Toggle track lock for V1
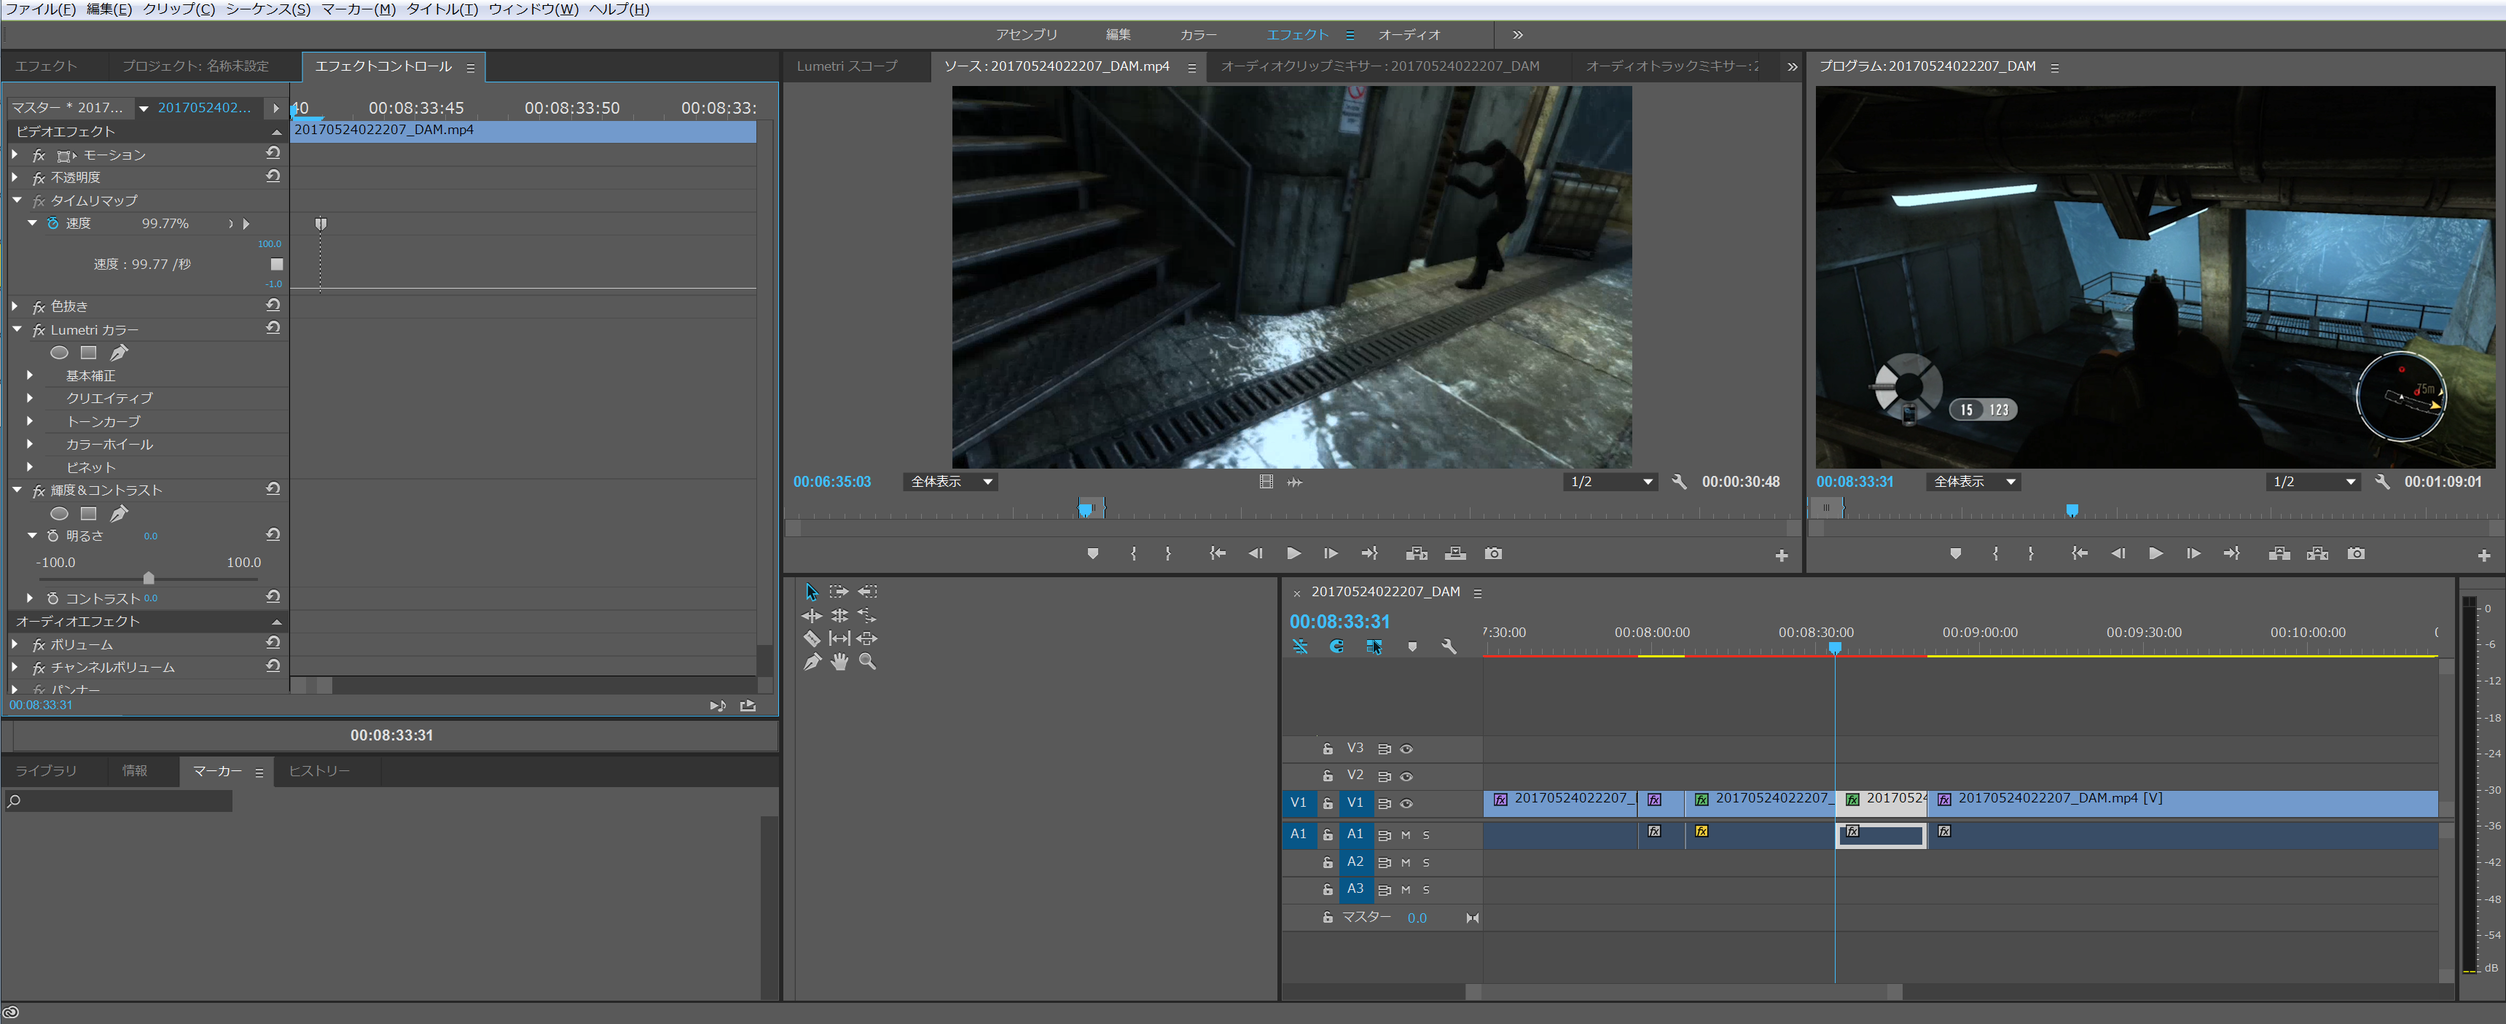 click(1327, 803)
